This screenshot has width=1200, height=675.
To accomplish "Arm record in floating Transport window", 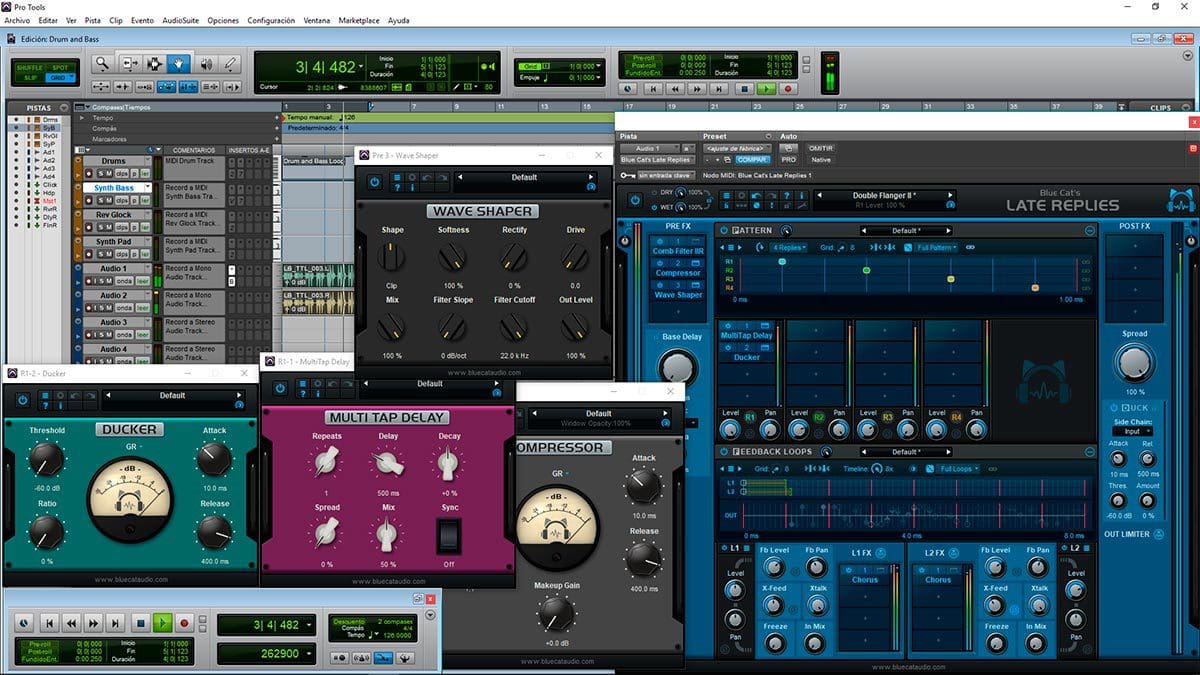I will 184,623.
